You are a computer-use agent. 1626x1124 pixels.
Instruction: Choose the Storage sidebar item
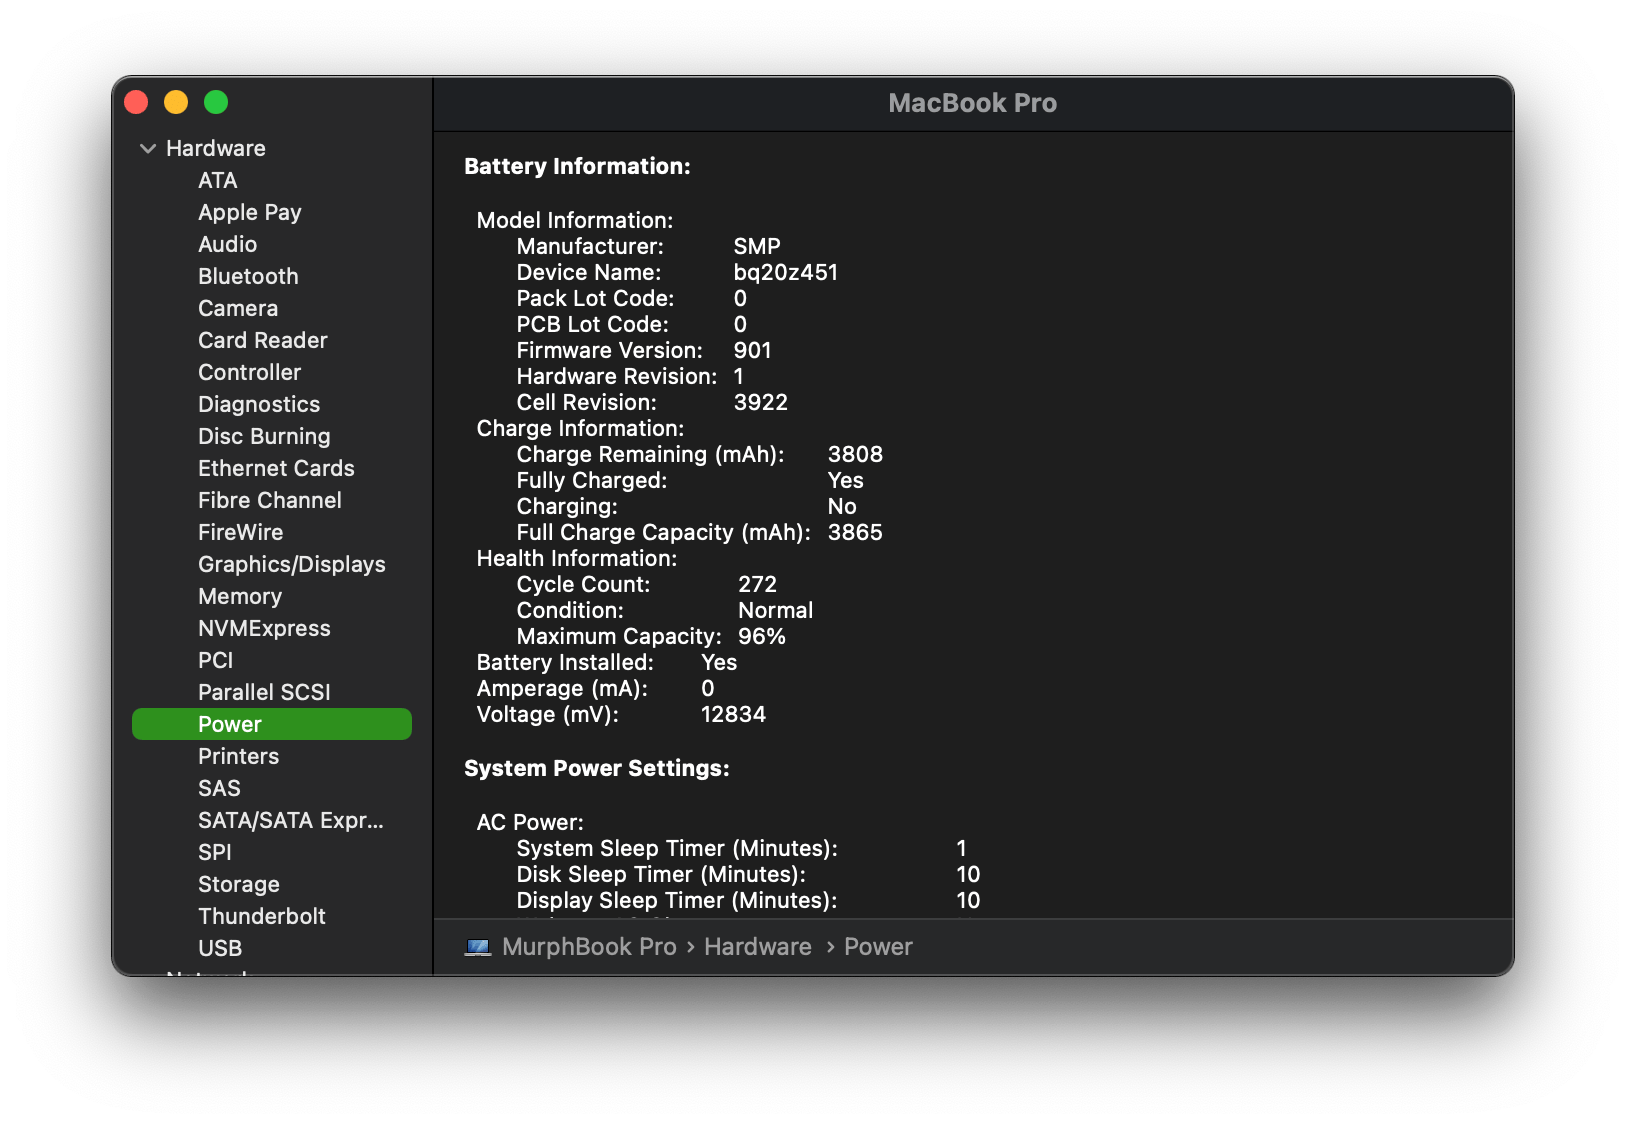[x=238, y=885]
